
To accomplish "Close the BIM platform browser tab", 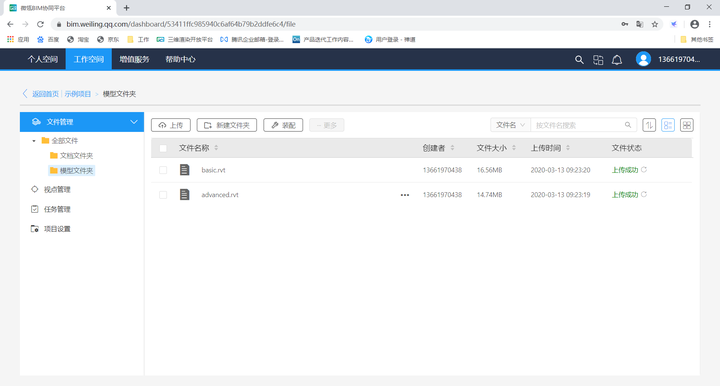I will pyautogui.click(x=109, y=8).
